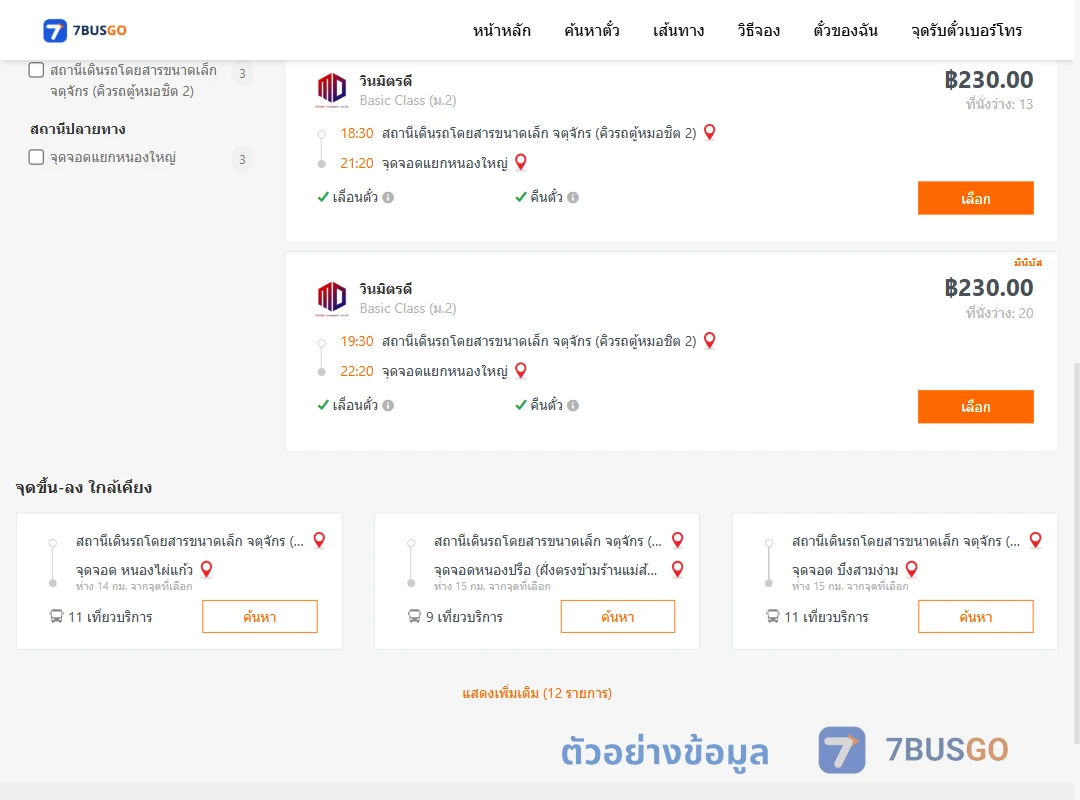1080x800 pixels.
Task: Click the มินิบัส label on second trip
Action: click(1028, 263)
